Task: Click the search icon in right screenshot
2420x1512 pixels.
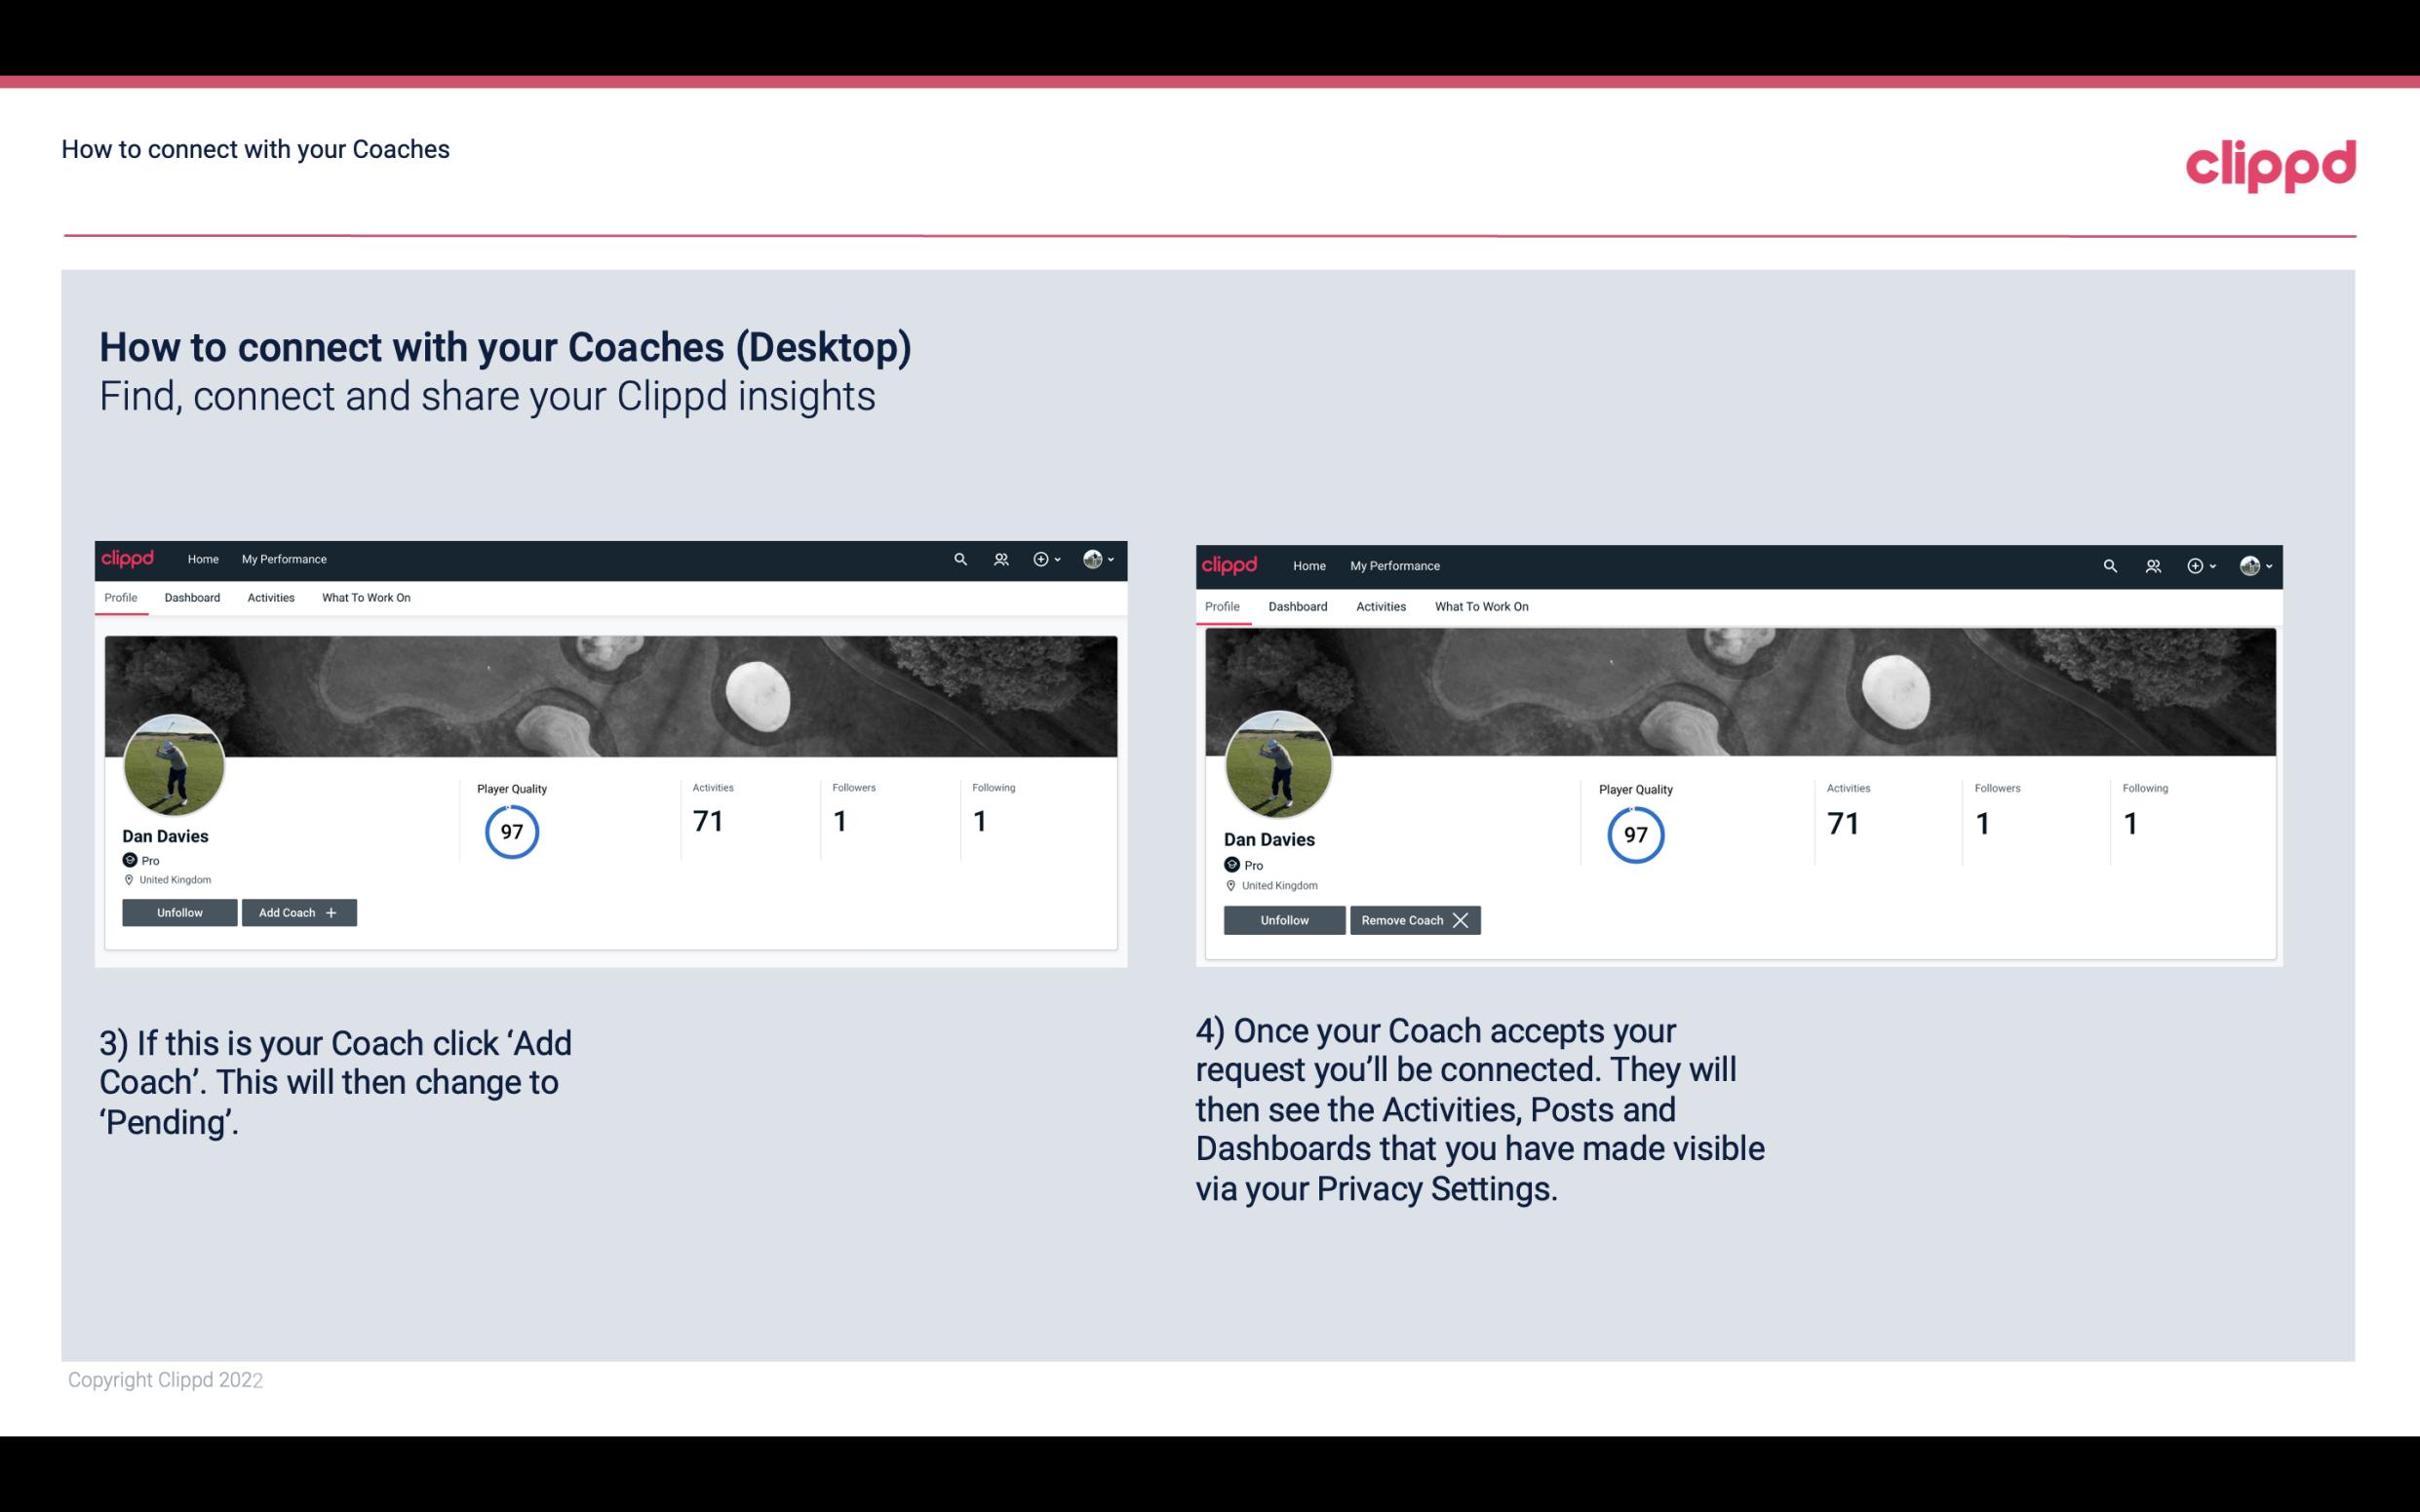Action: pyautogui.click(x=2108, y=564)
